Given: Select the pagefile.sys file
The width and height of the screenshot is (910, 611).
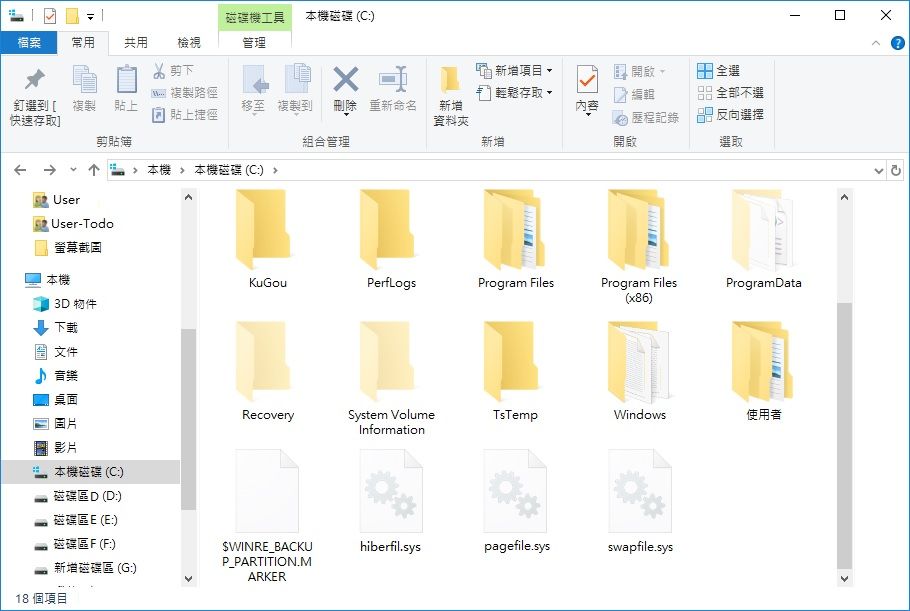Looking at the screenshot, I should click(517, 502).
